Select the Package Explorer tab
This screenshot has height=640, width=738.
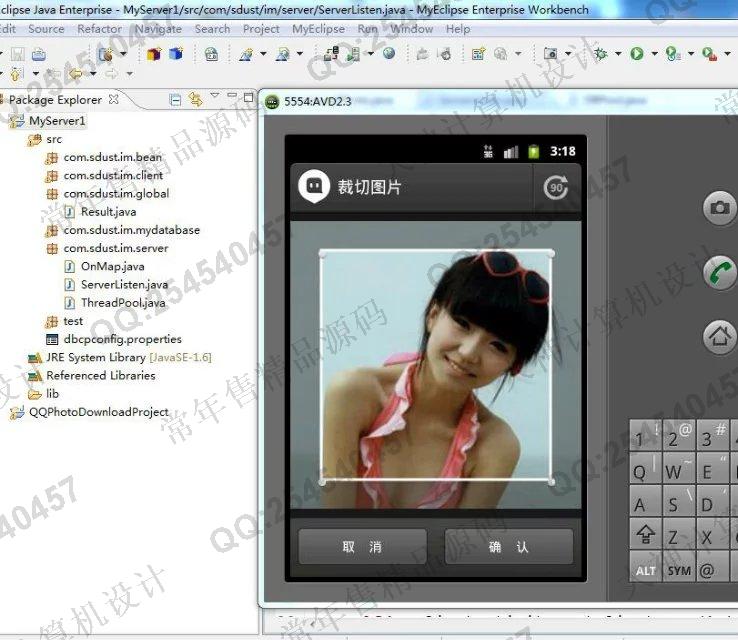[x=55, y=100]
